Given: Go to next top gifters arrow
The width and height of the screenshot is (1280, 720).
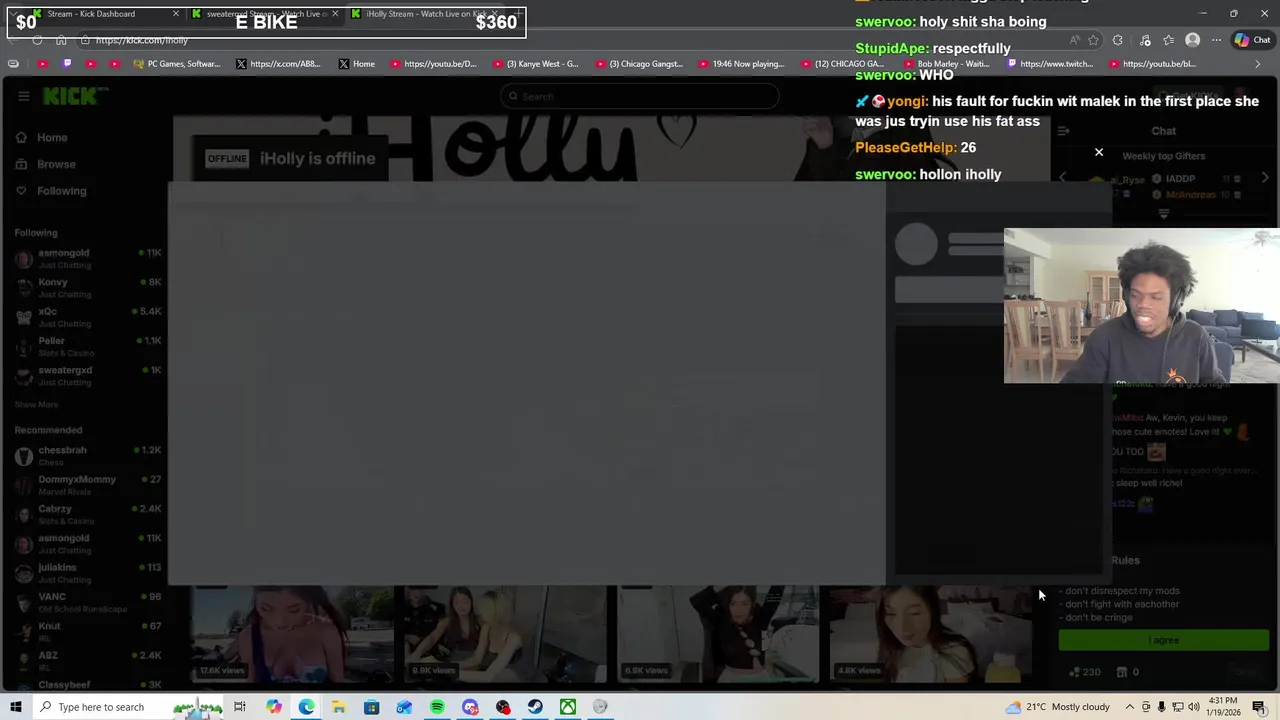Looking at the screenshot, I should 1265,178.
